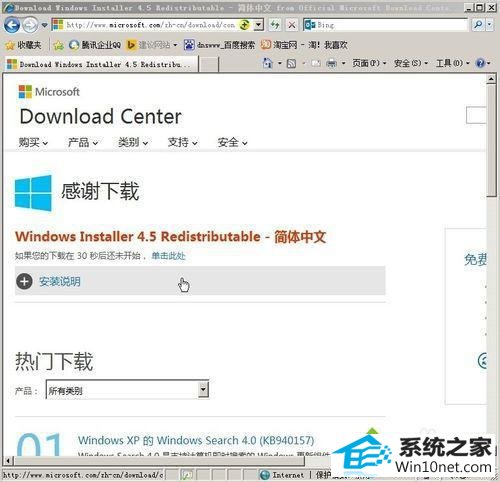Image resolution: width=500 pixels, height=482 pixels.
Task: Click the Microsoft logo on the page
Action: pos(49,92)
